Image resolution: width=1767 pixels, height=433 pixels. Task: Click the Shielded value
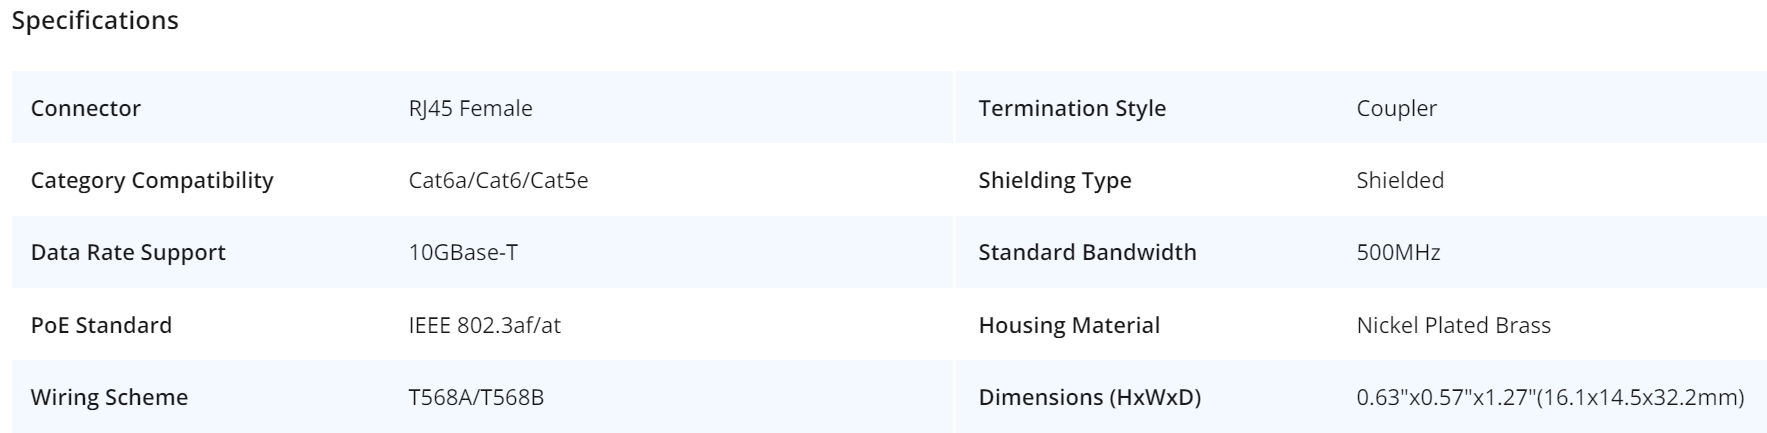(x=1400, y=180)
